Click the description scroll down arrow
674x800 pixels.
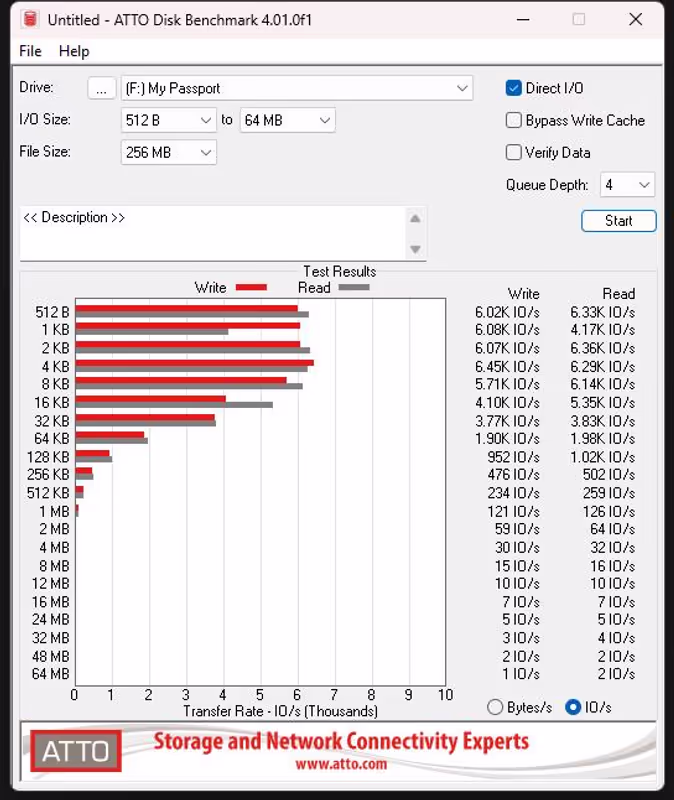click(415, 249)
